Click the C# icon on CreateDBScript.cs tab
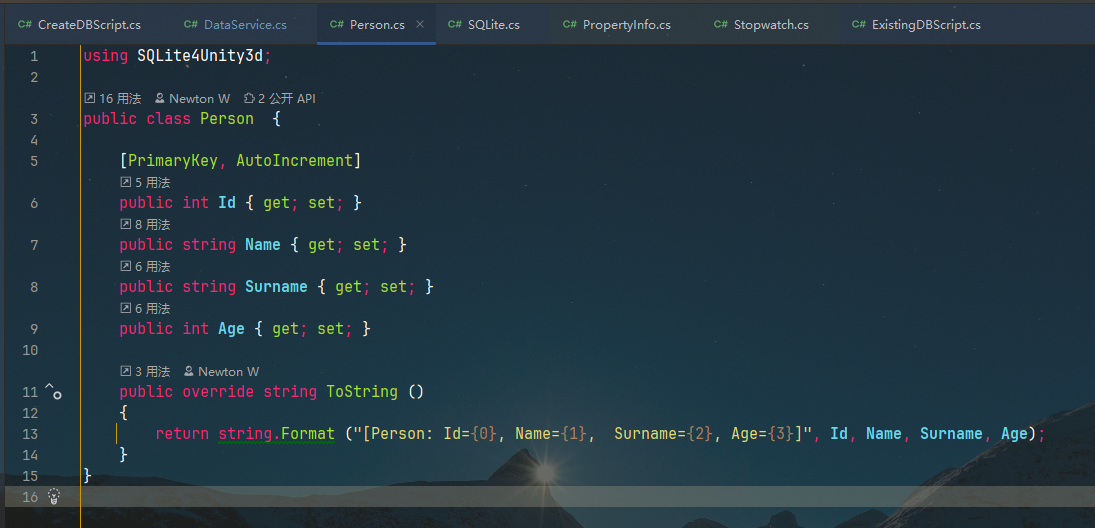Screen dimensions: 1095x528 pyautogui.click(x=25, y=24)
